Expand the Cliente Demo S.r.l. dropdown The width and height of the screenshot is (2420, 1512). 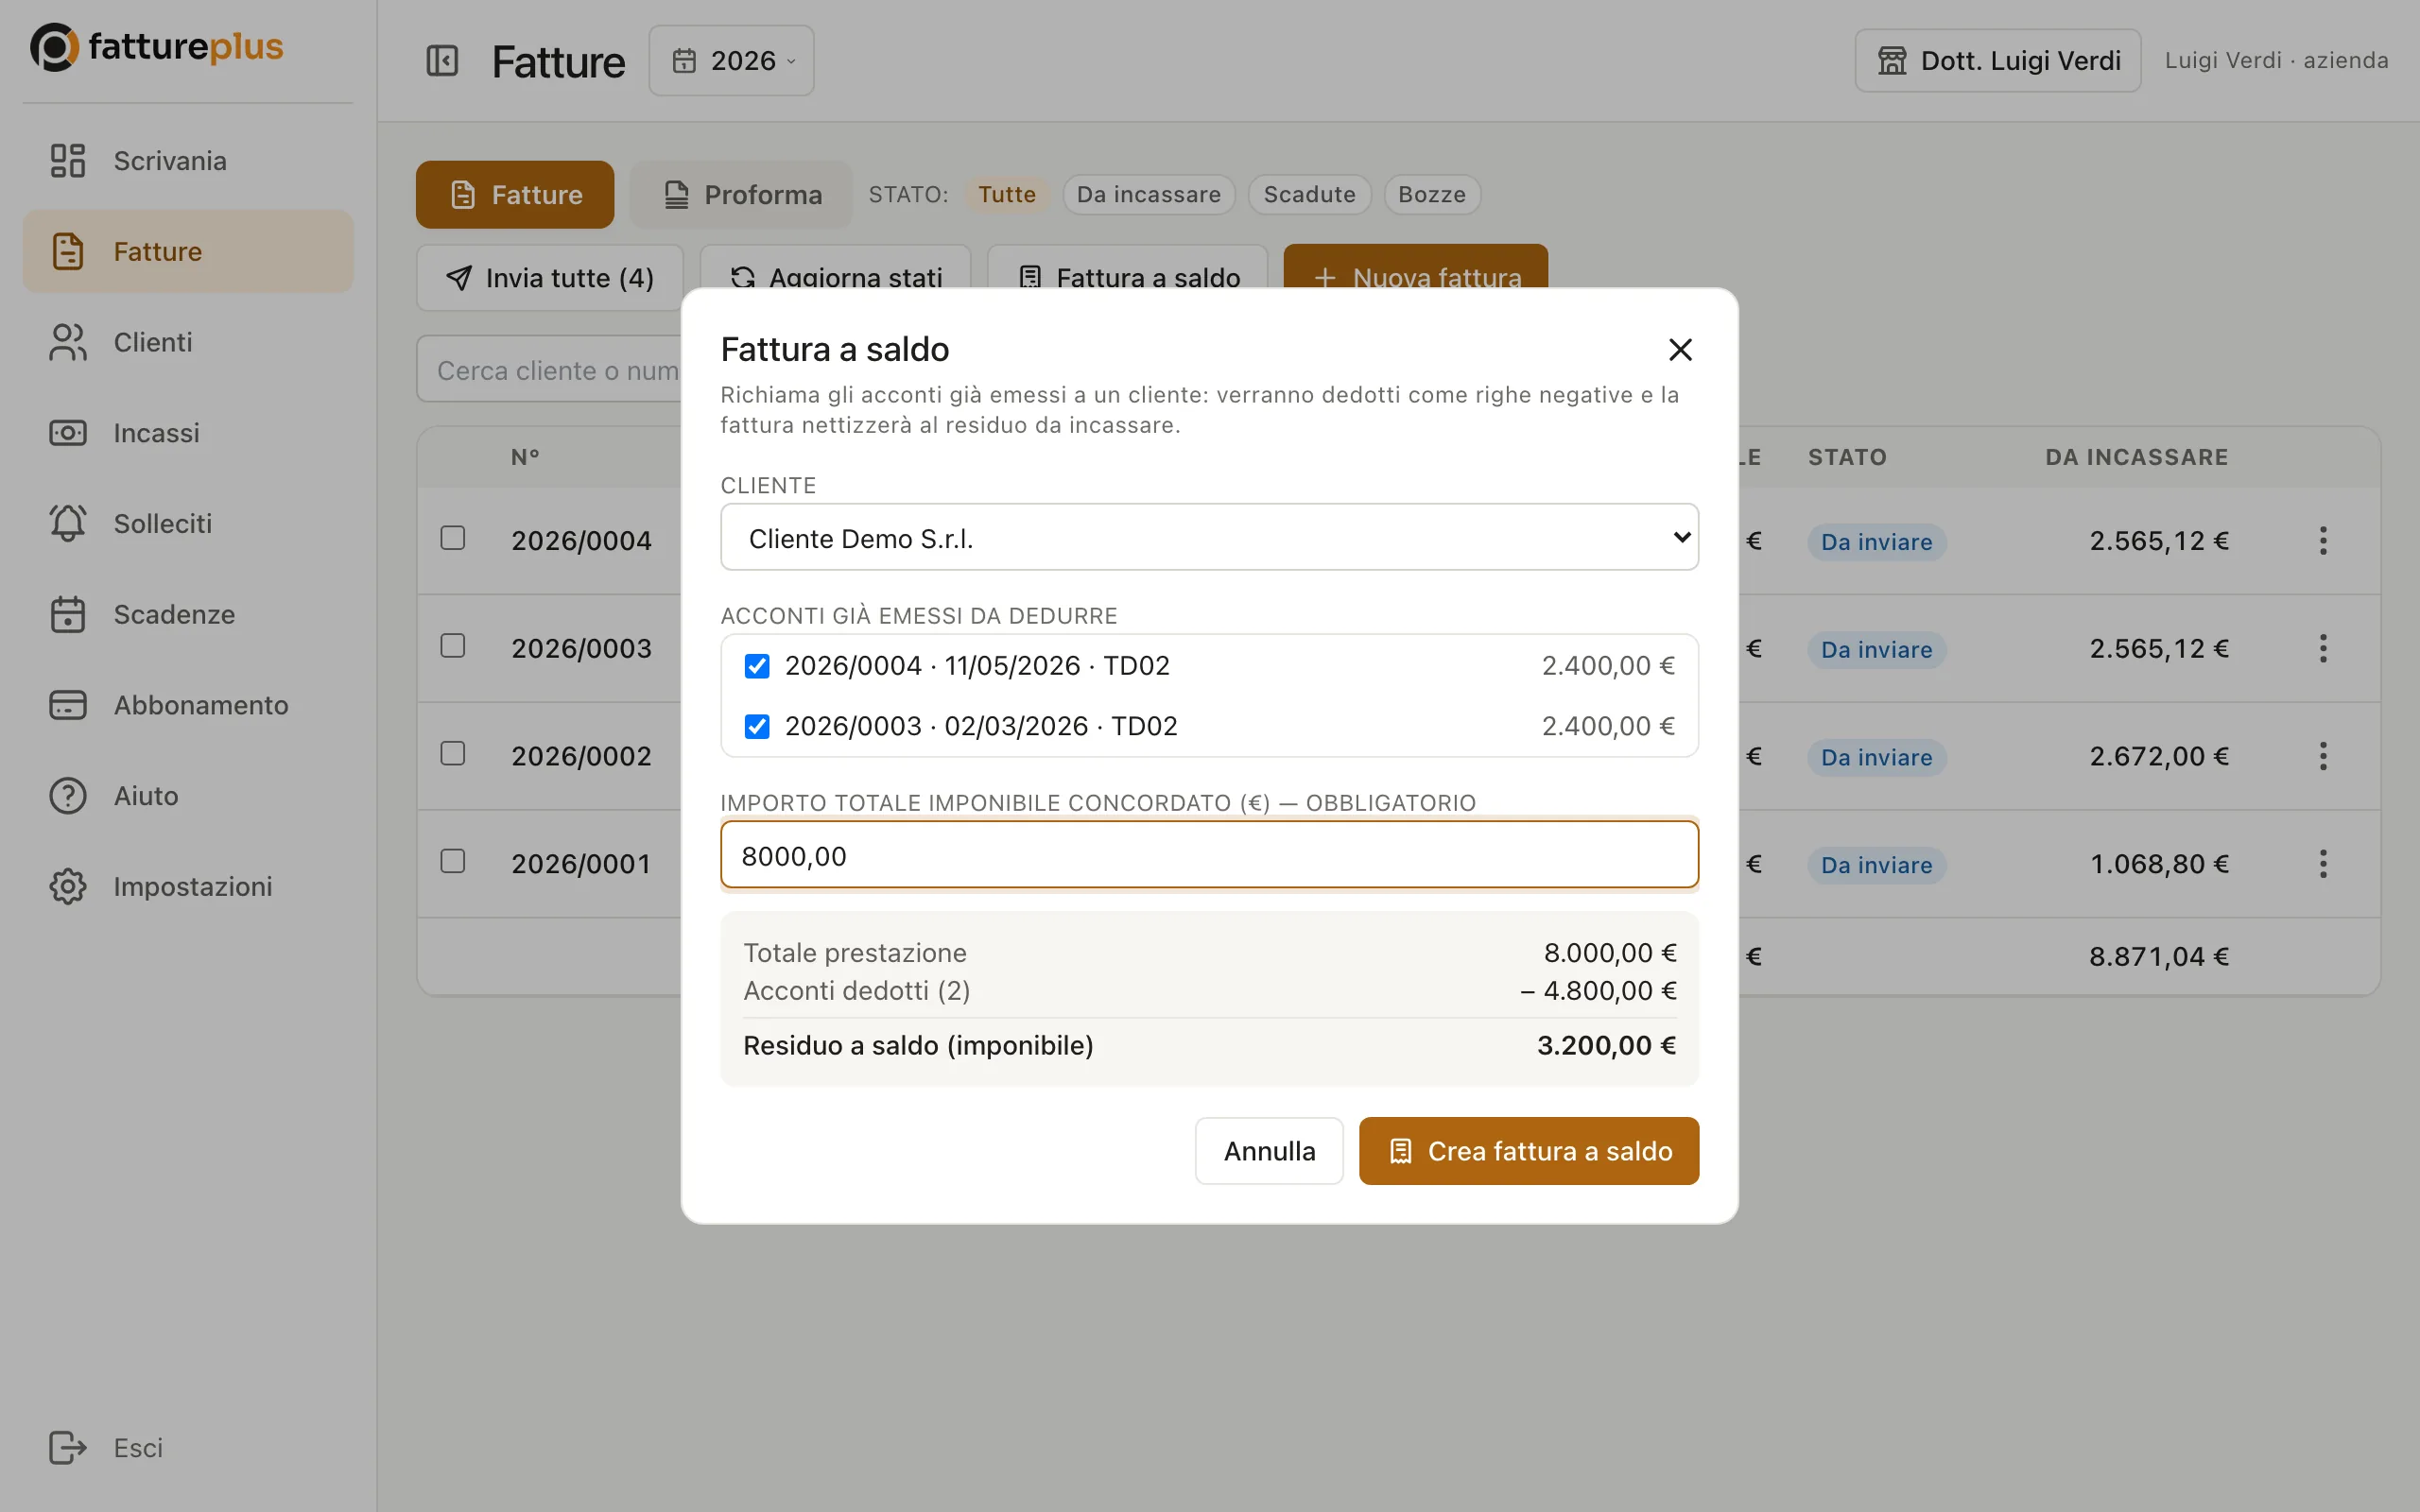(x=1209, y=538)
